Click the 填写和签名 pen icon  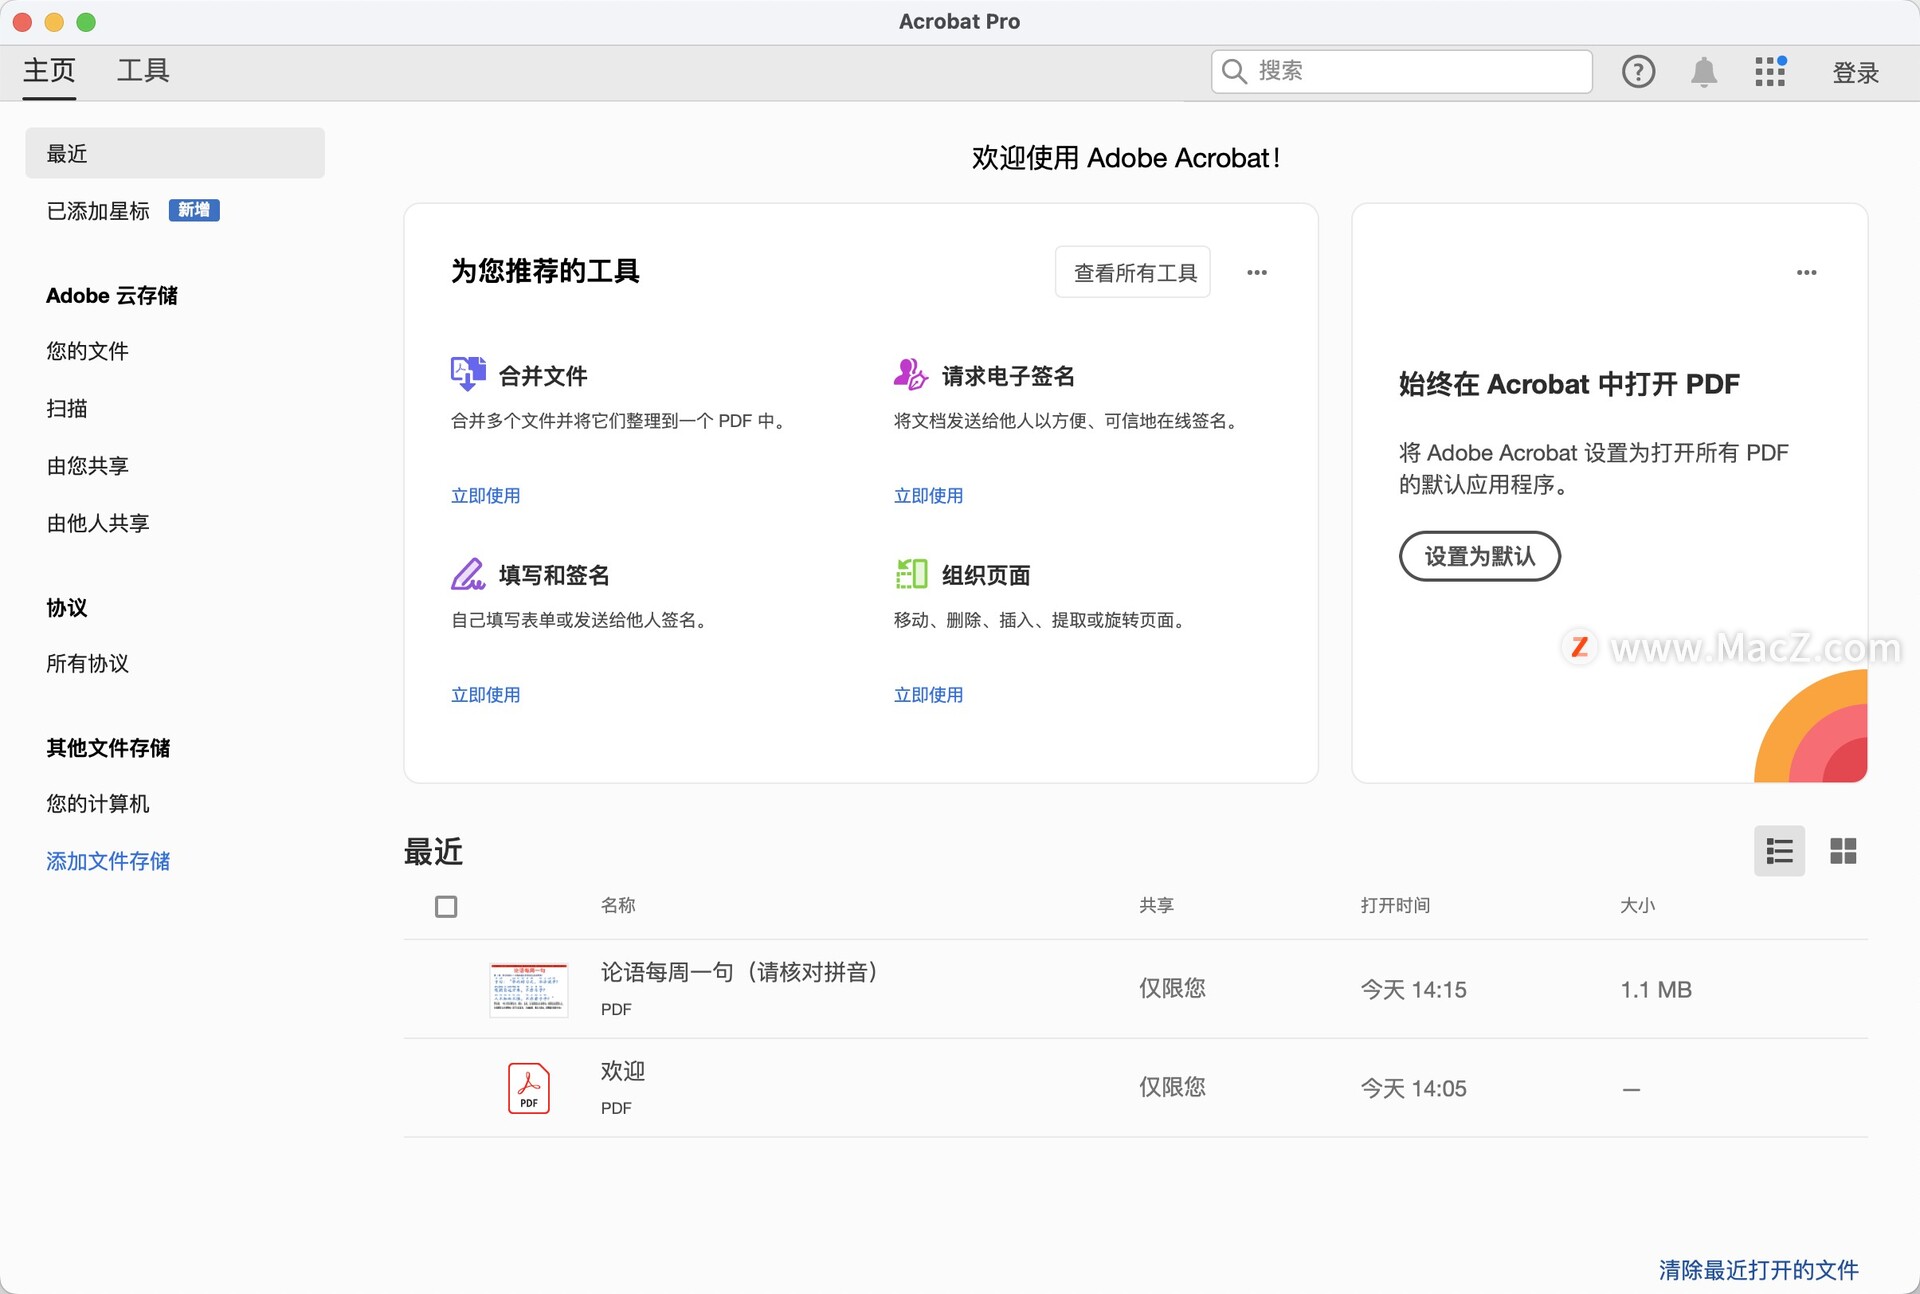(x=467, y=574)
